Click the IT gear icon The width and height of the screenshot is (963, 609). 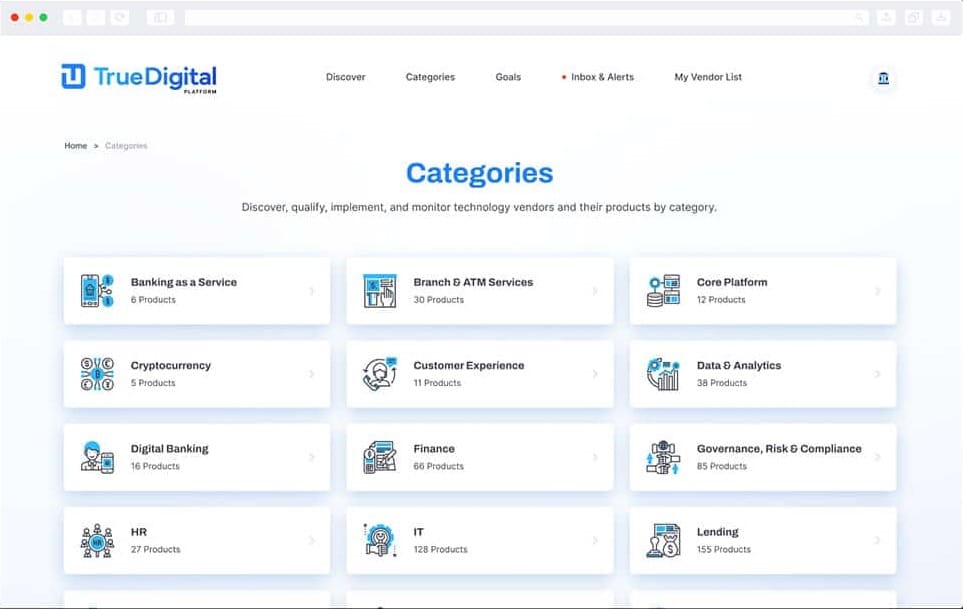tap(380, 540)
